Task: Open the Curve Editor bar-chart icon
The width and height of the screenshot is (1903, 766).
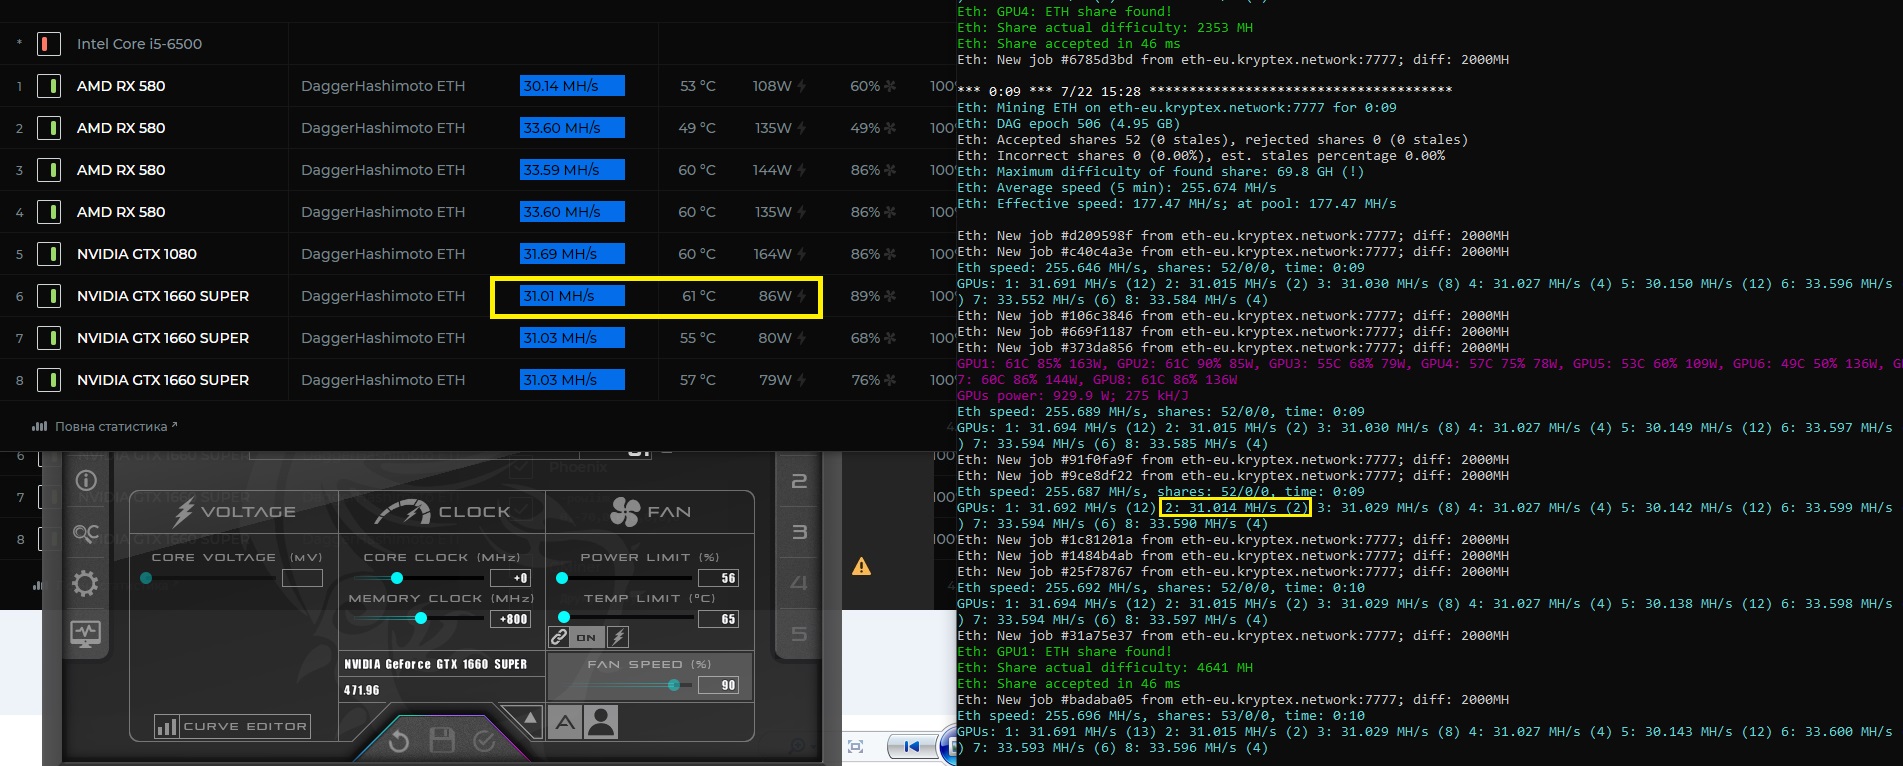Action: [167, 727]
